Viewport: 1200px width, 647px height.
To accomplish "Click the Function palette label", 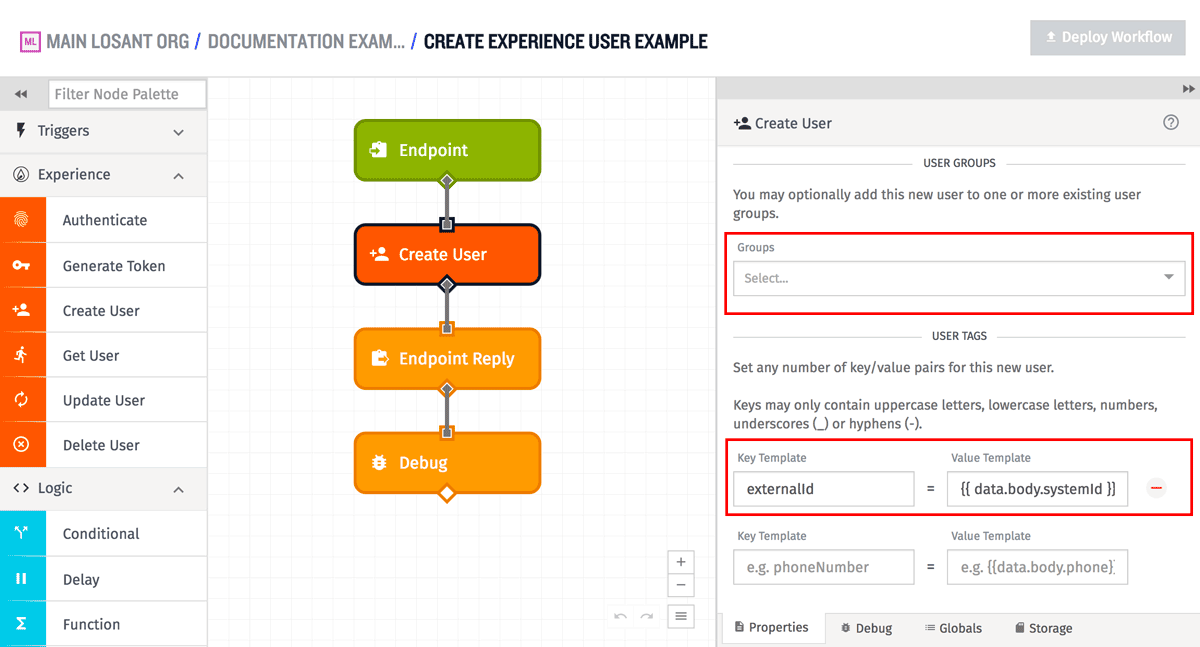I will 91,624.
